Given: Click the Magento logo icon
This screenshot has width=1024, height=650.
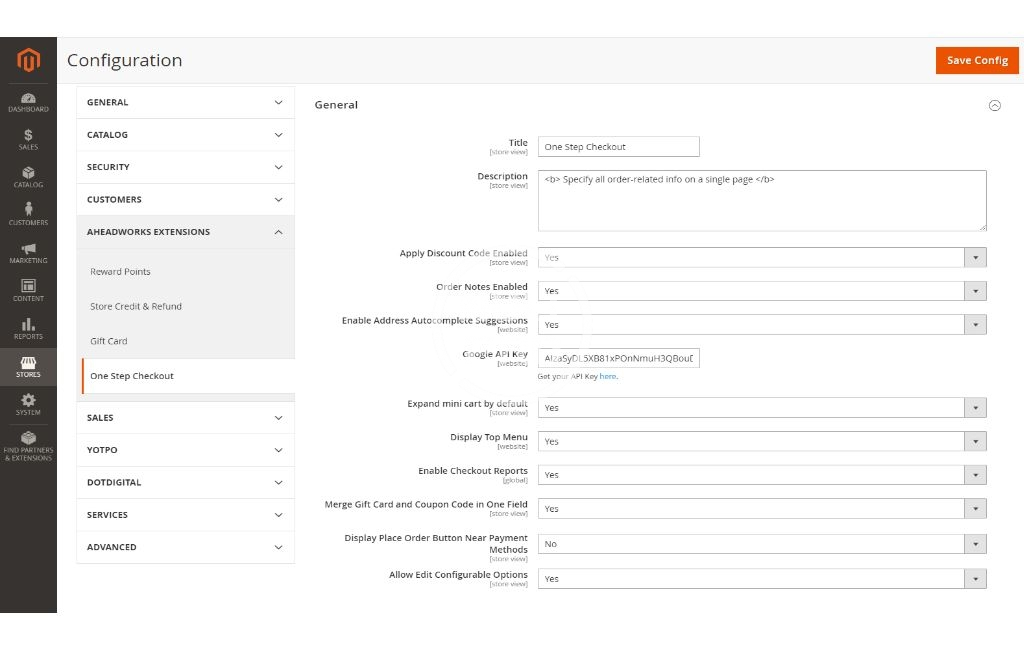Looking at the screenshot, I should (x=28, y=61).
